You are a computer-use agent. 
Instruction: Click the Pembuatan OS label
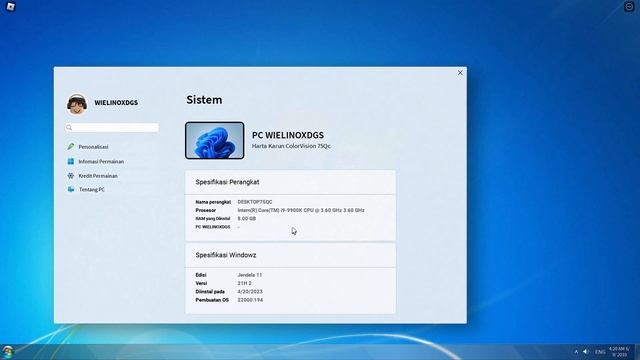point(212,300)
